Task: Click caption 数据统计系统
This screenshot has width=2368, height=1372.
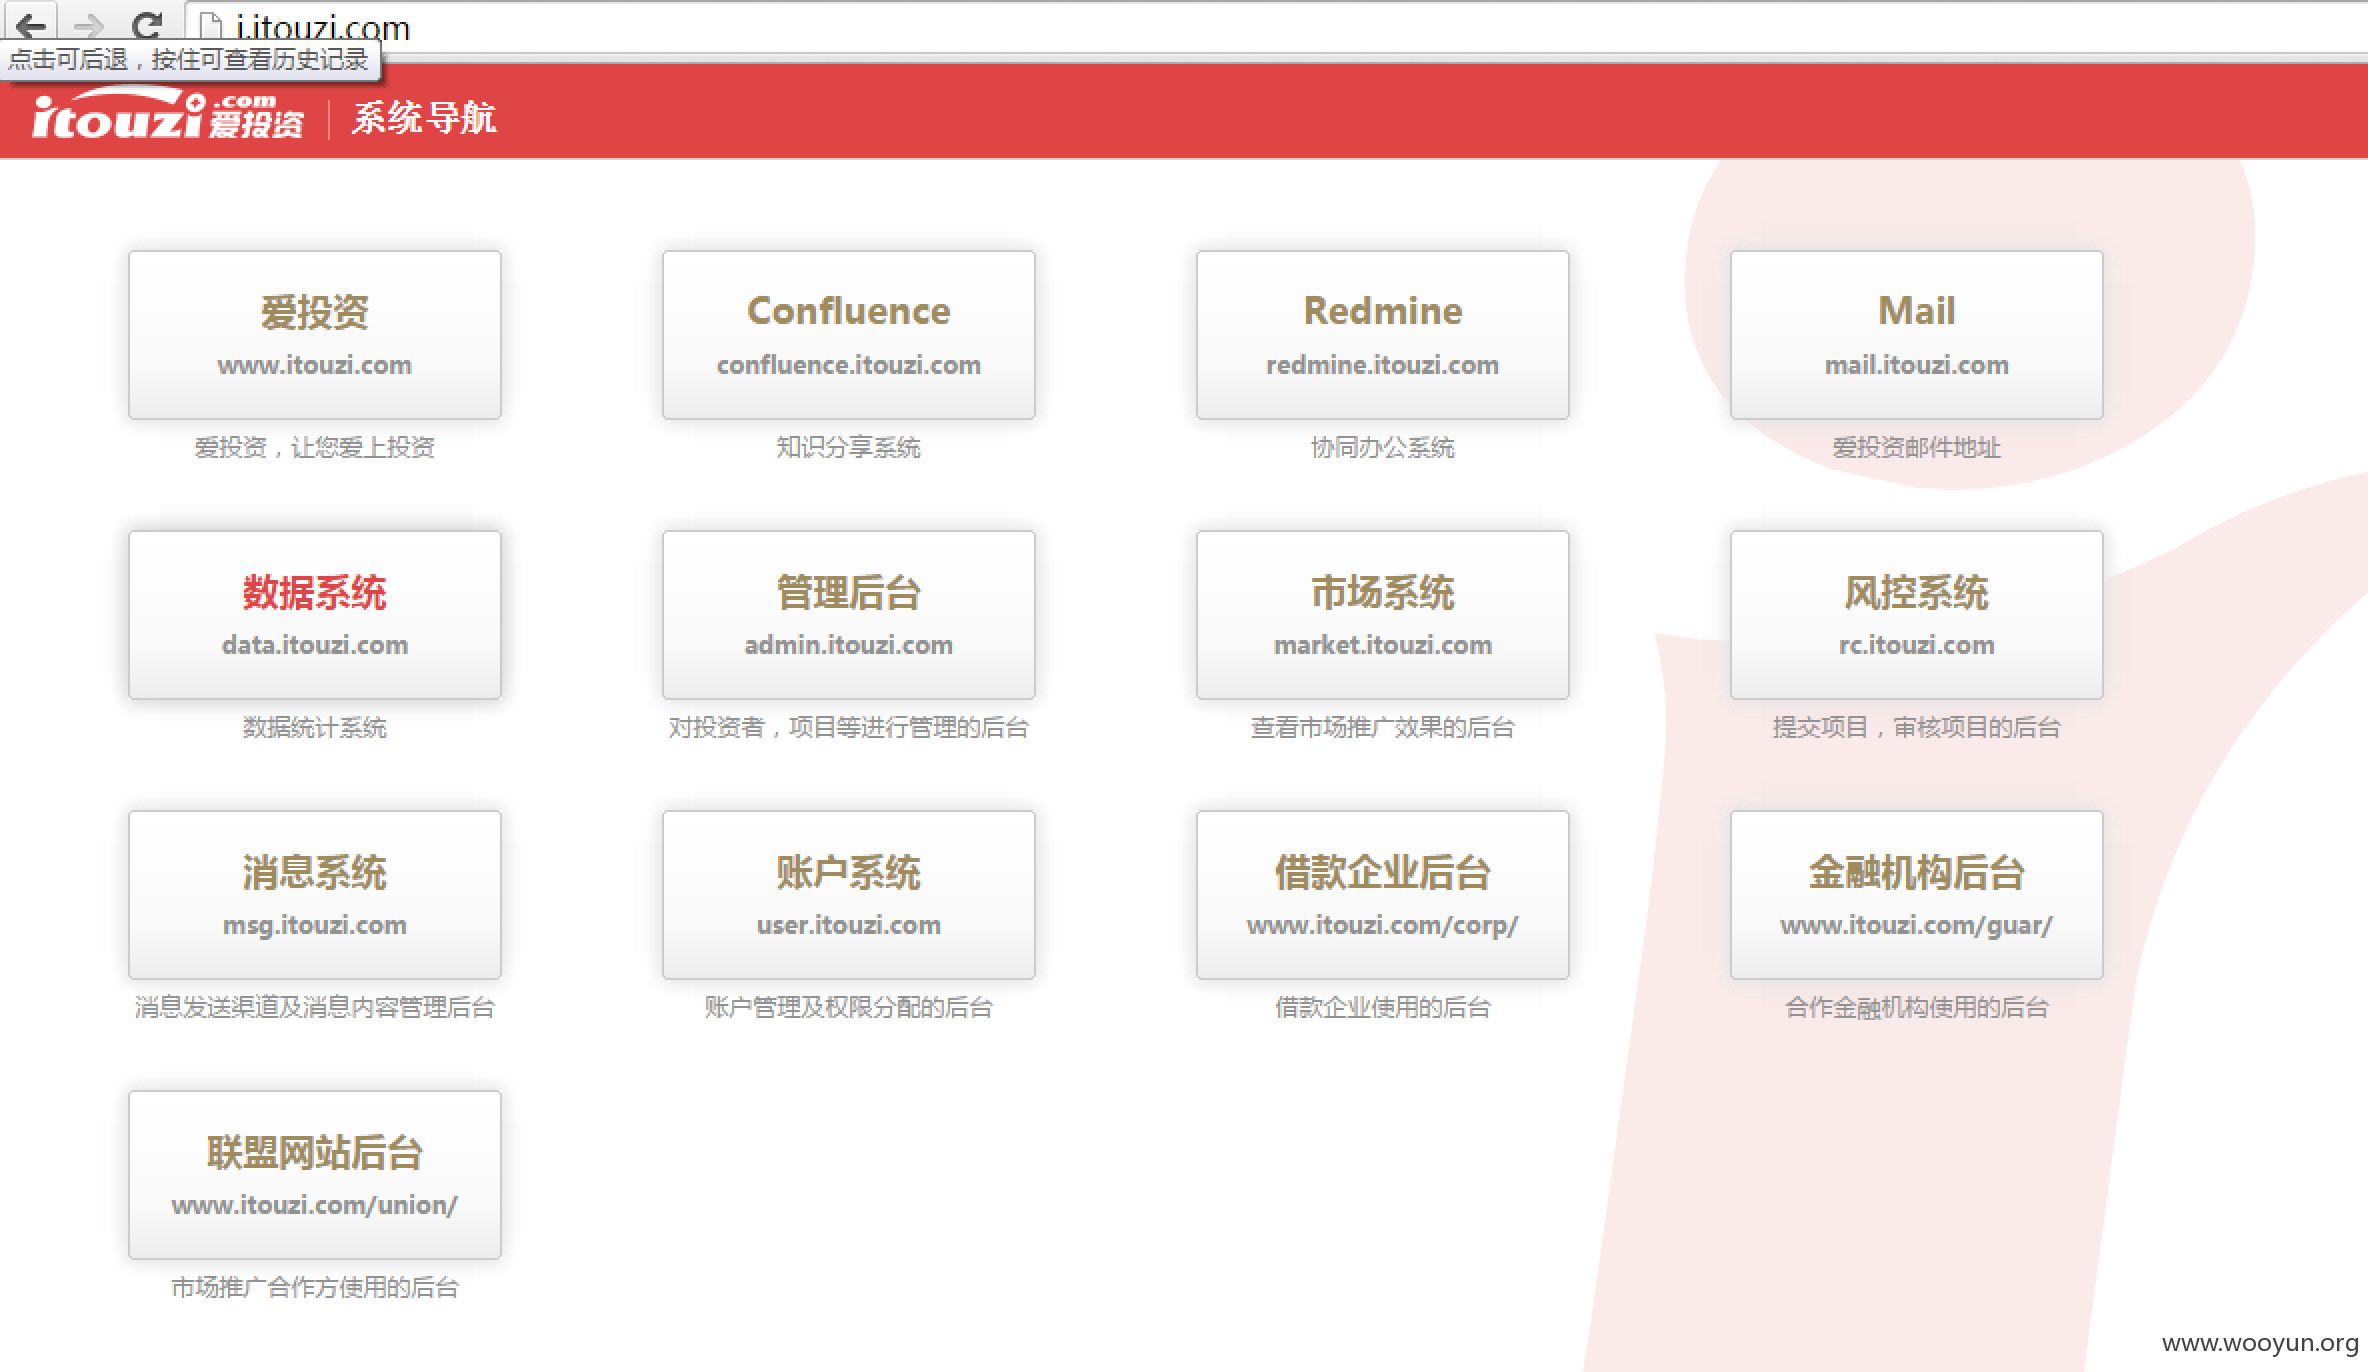Action: click(315, 727)
